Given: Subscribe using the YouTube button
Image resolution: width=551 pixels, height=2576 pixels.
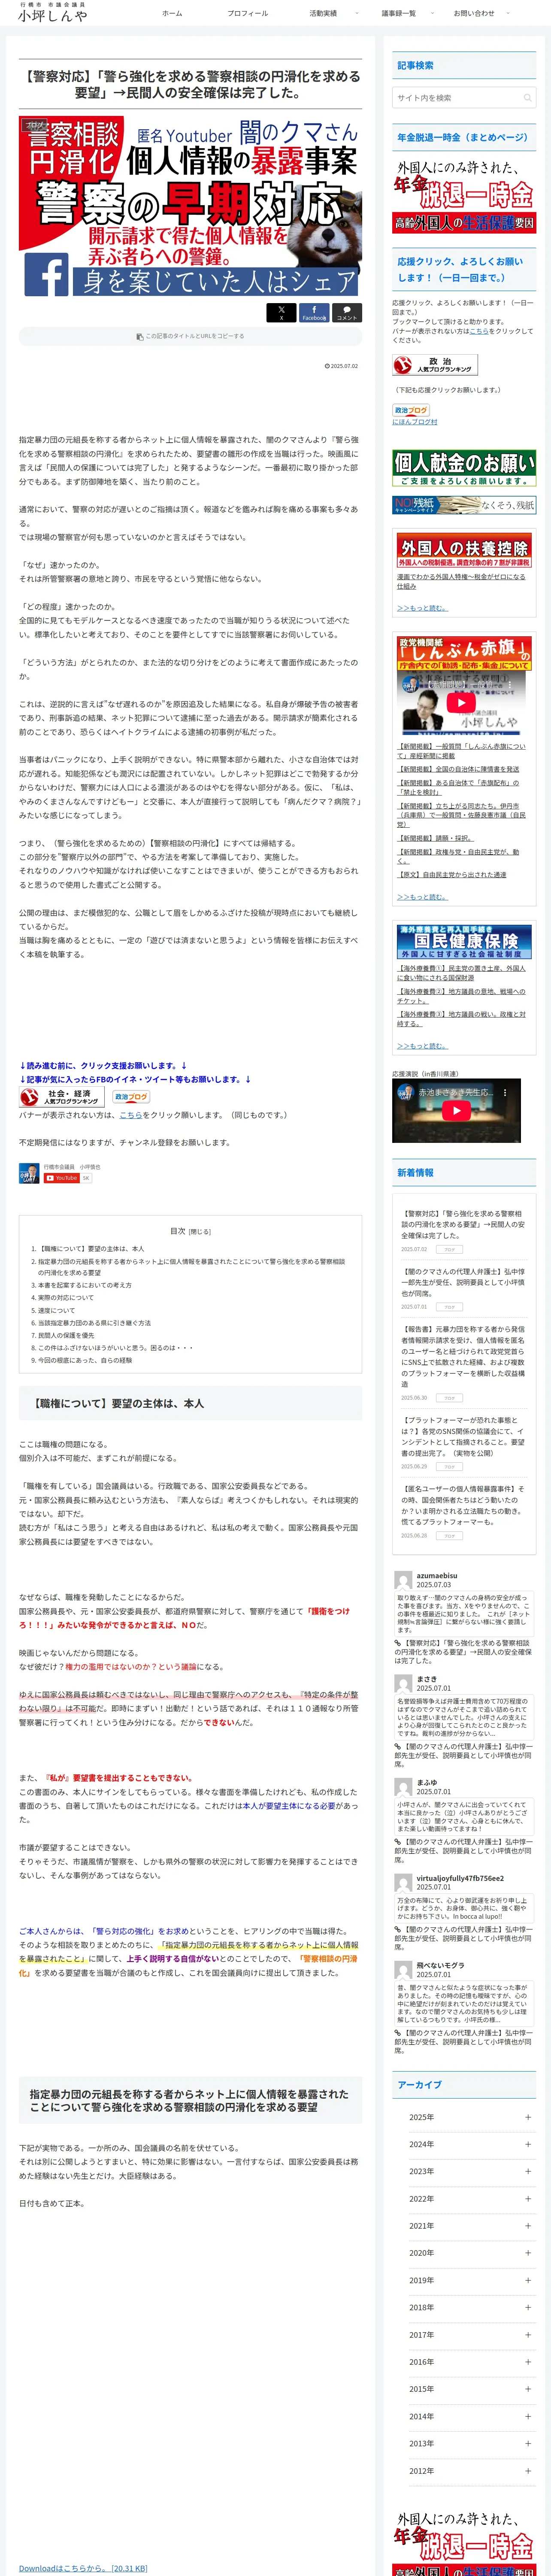Looking at the screenshot, I should (62, 1178).
